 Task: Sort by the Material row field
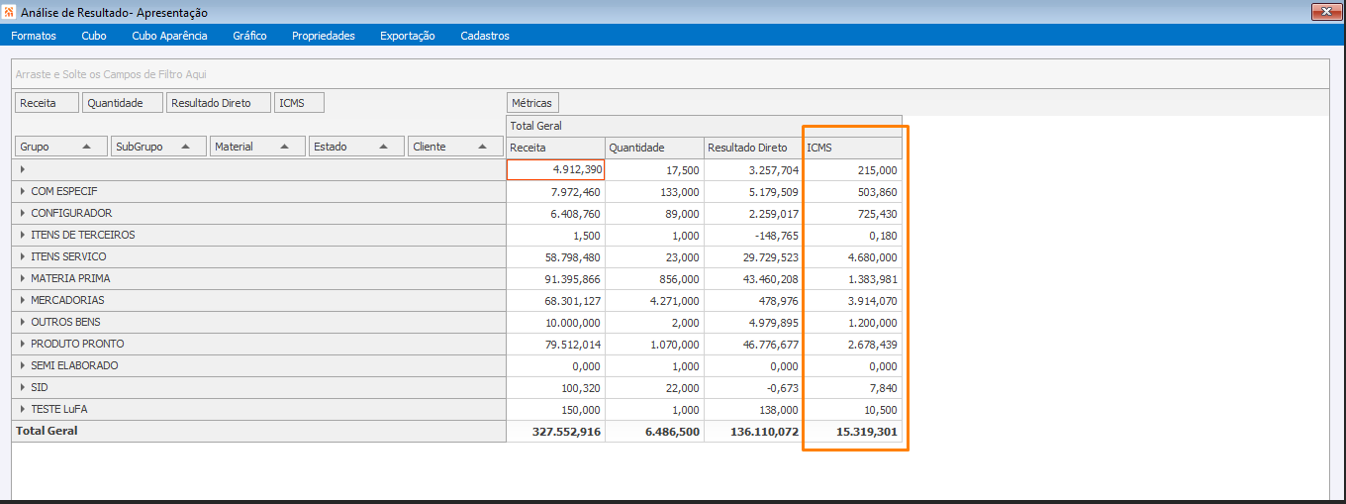point(257,146)
